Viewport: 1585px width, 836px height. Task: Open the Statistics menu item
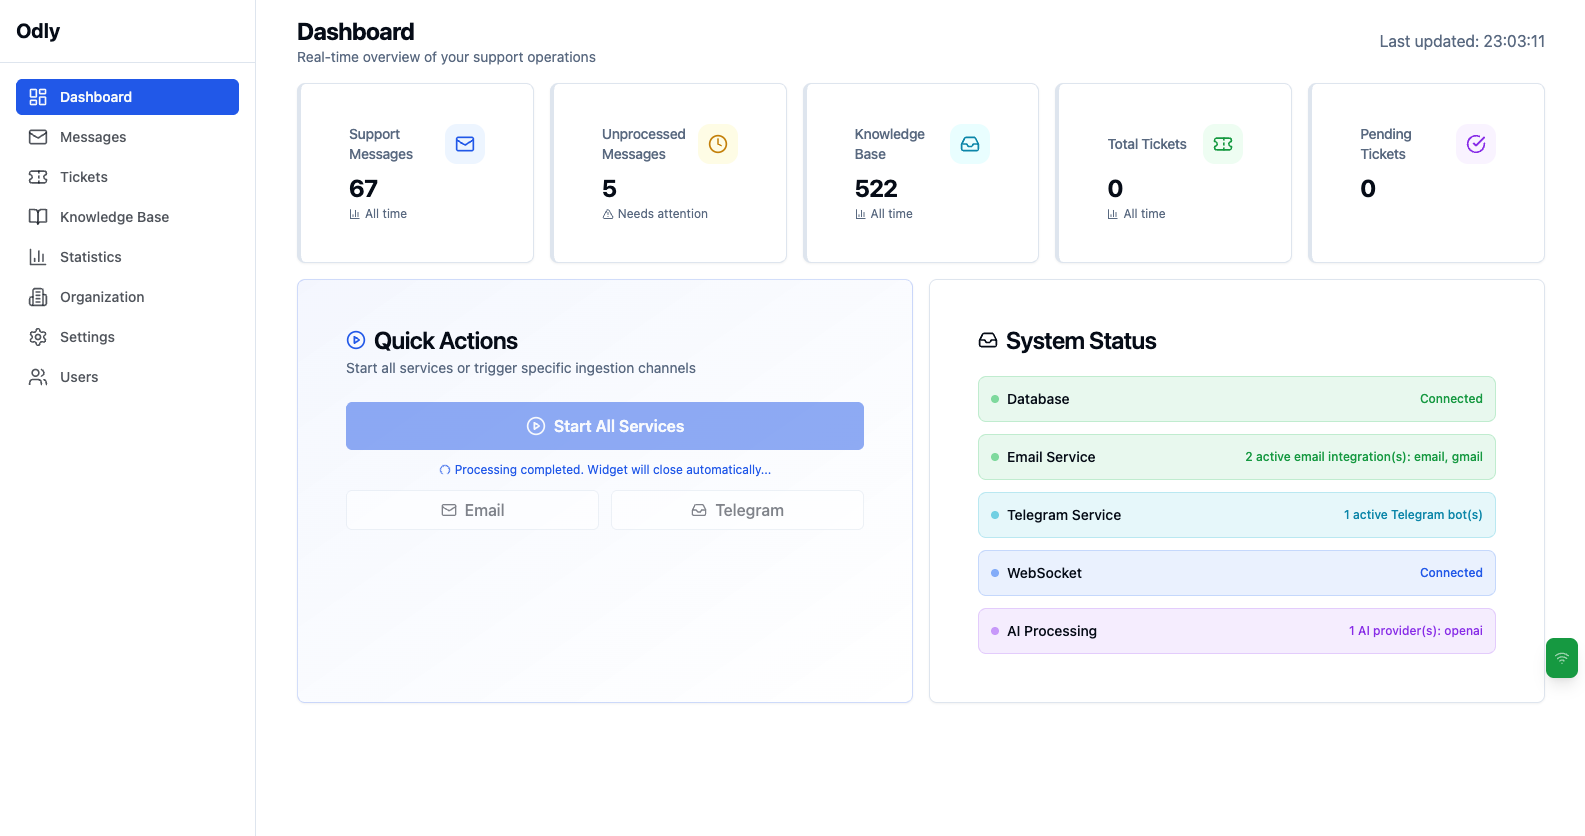(127, 257)
